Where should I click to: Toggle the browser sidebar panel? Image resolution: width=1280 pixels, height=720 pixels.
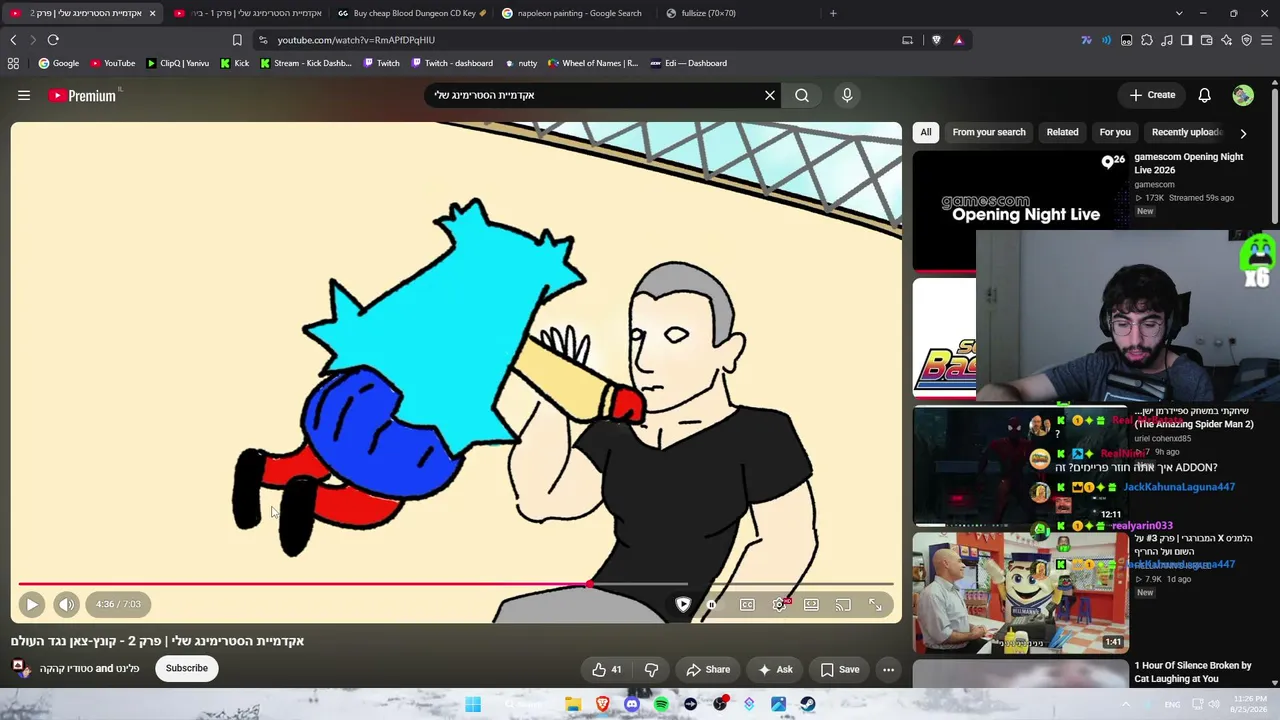click(1186, 40)
